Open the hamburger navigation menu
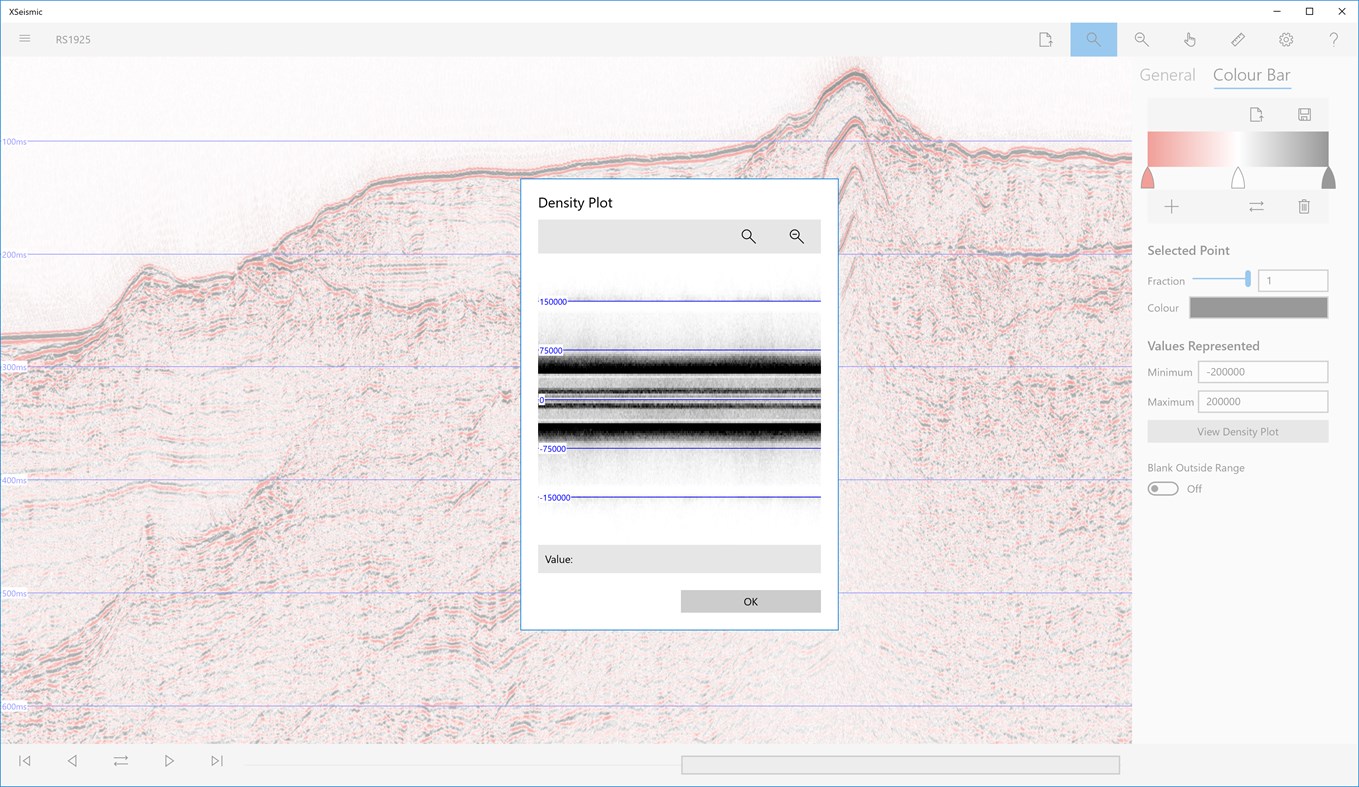 pyautogui.click(x=24, y=39)
